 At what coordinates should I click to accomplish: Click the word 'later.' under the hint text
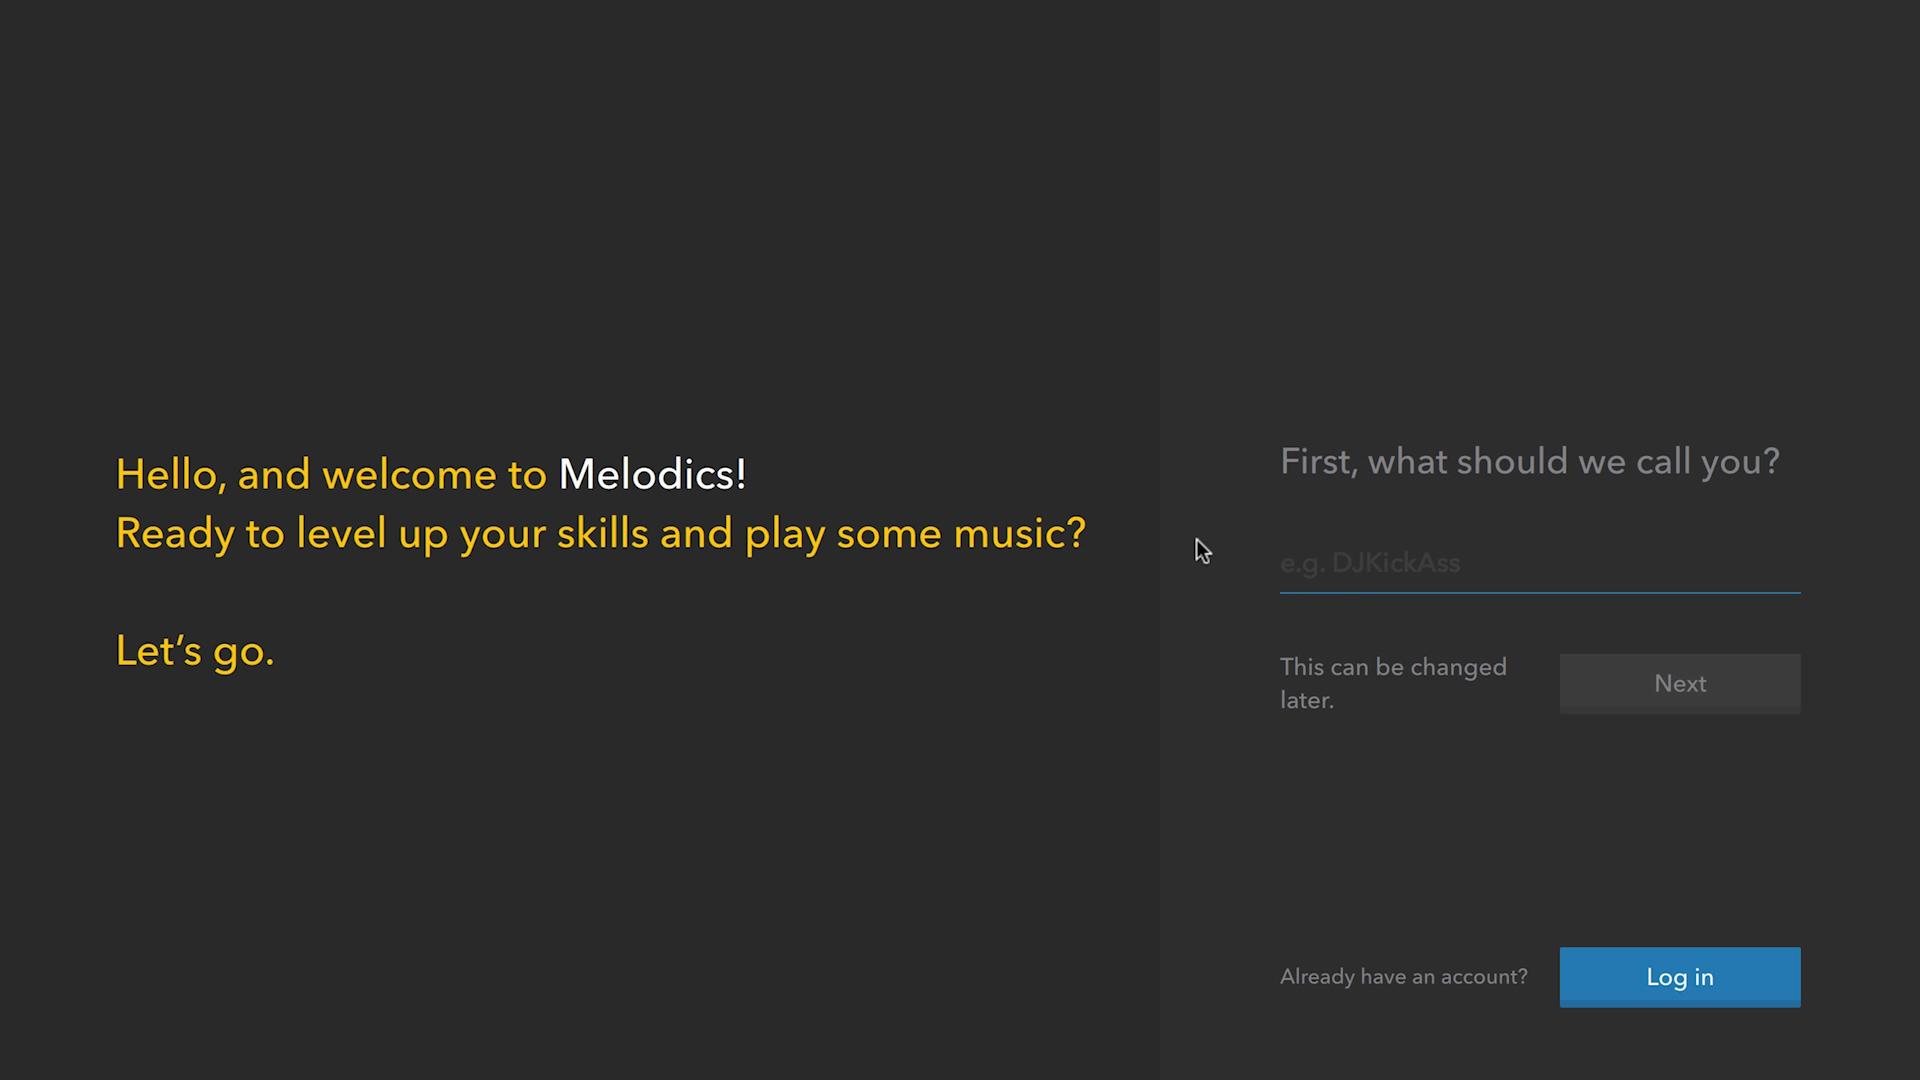pyautogui.click(x=1307, y=701)
